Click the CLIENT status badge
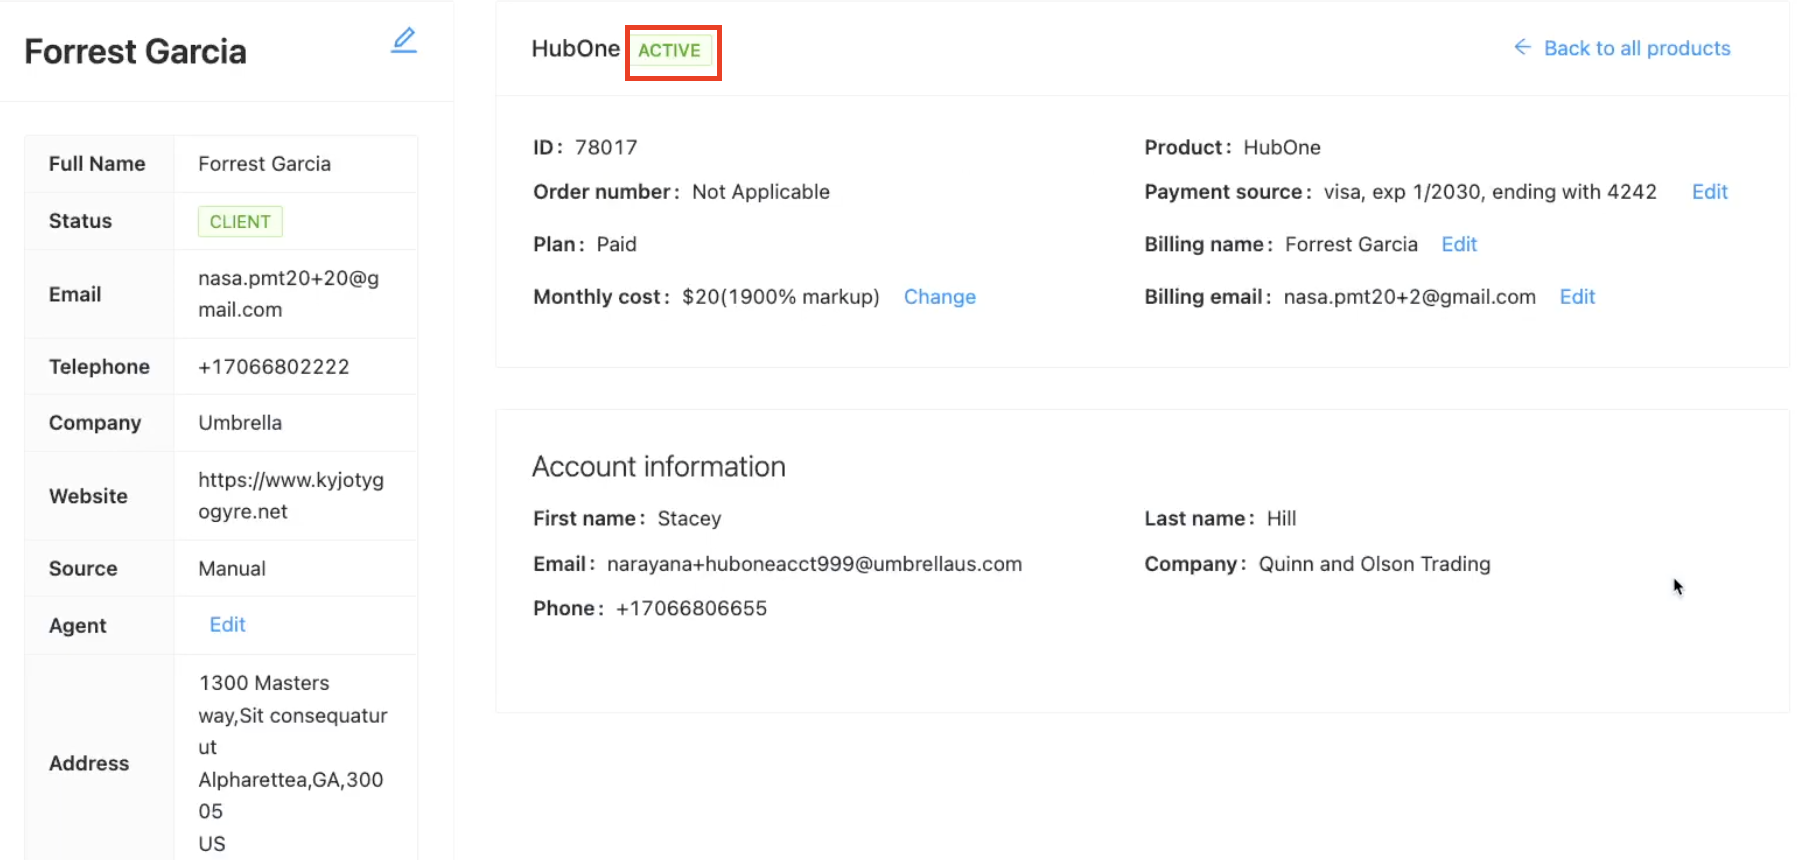The width and height of the screenshot is (1820, 860). (x=240, y=221)
